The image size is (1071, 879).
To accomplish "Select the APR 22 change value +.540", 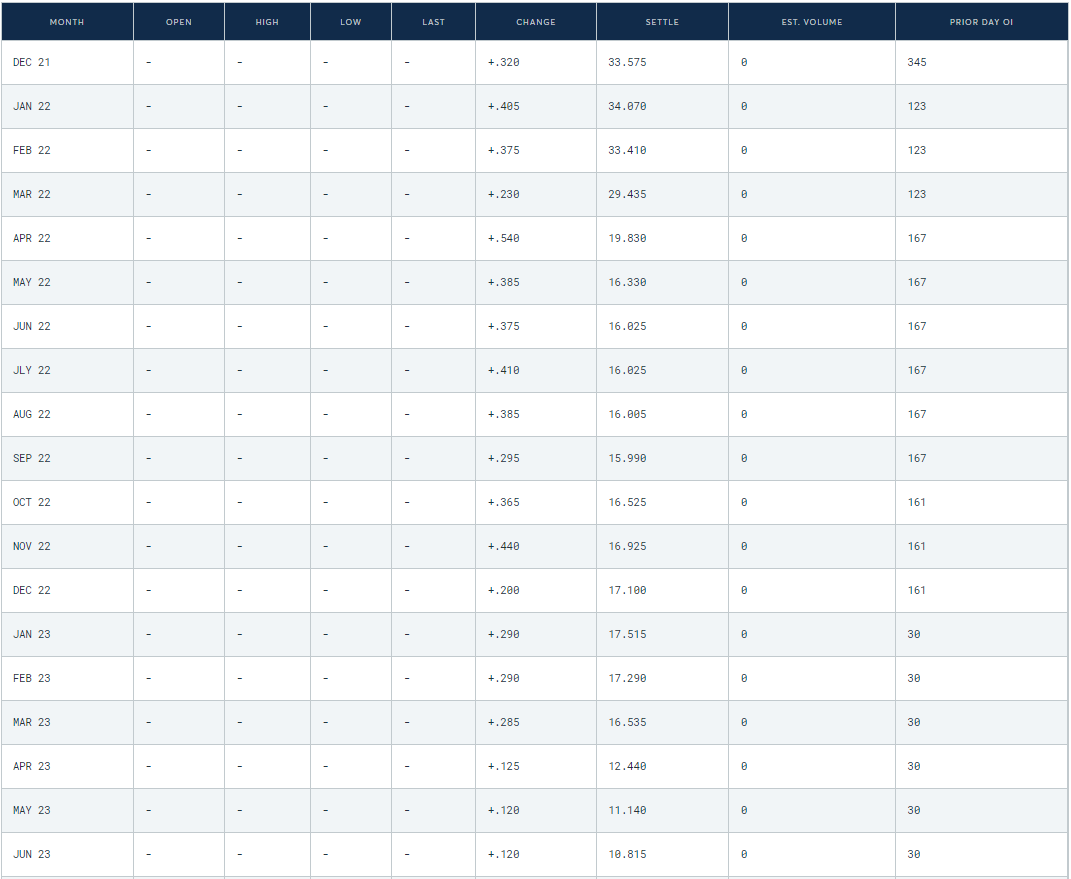I will [x=503, y=238].
